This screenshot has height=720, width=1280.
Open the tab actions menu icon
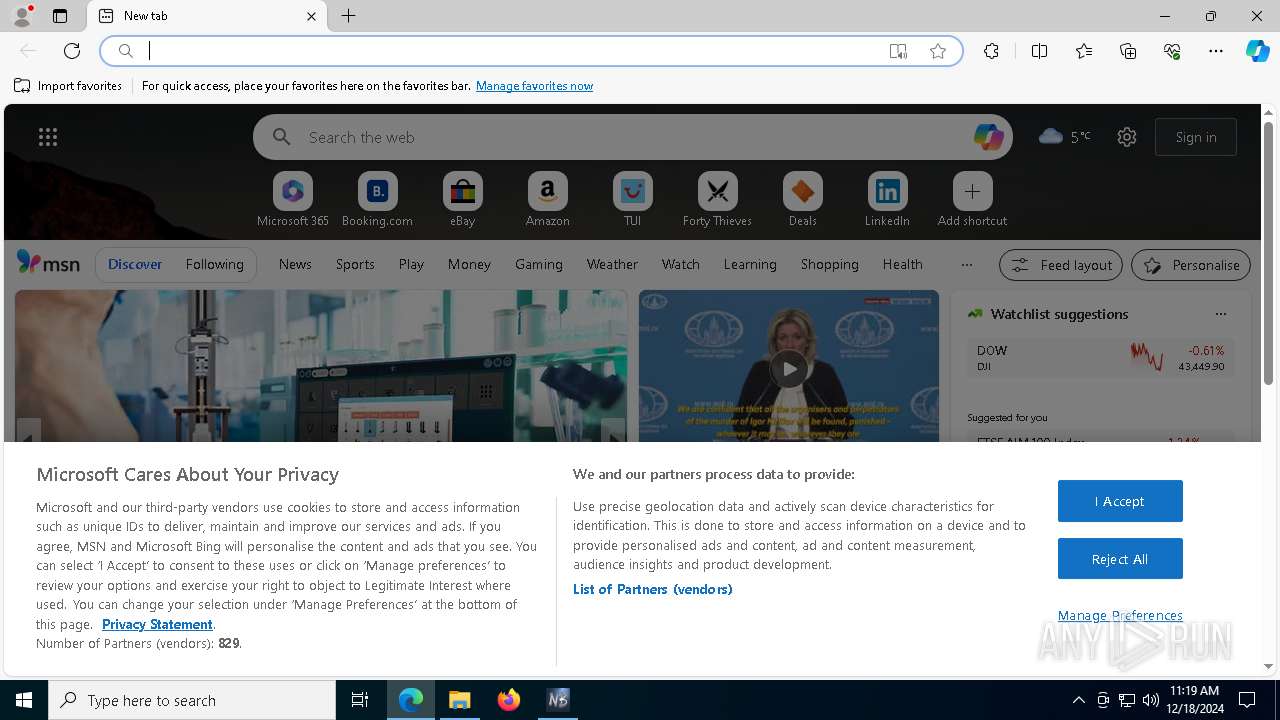60,16
